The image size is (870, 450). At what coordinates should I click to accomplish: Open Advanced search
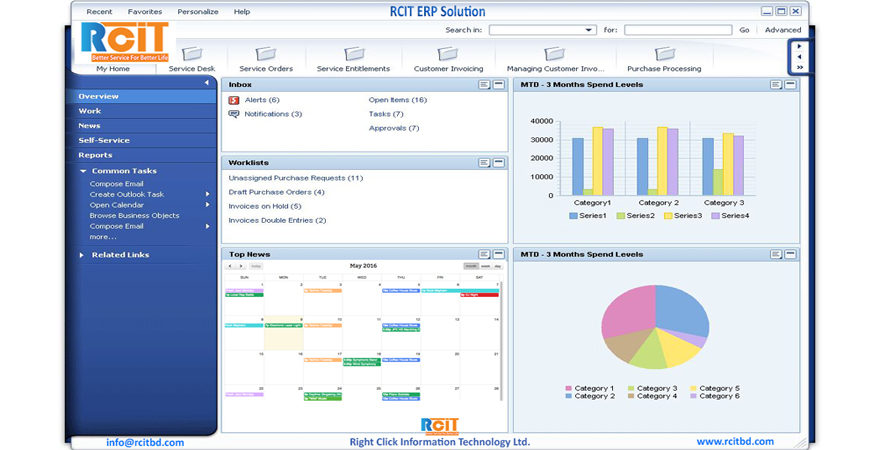click(783, 30)
